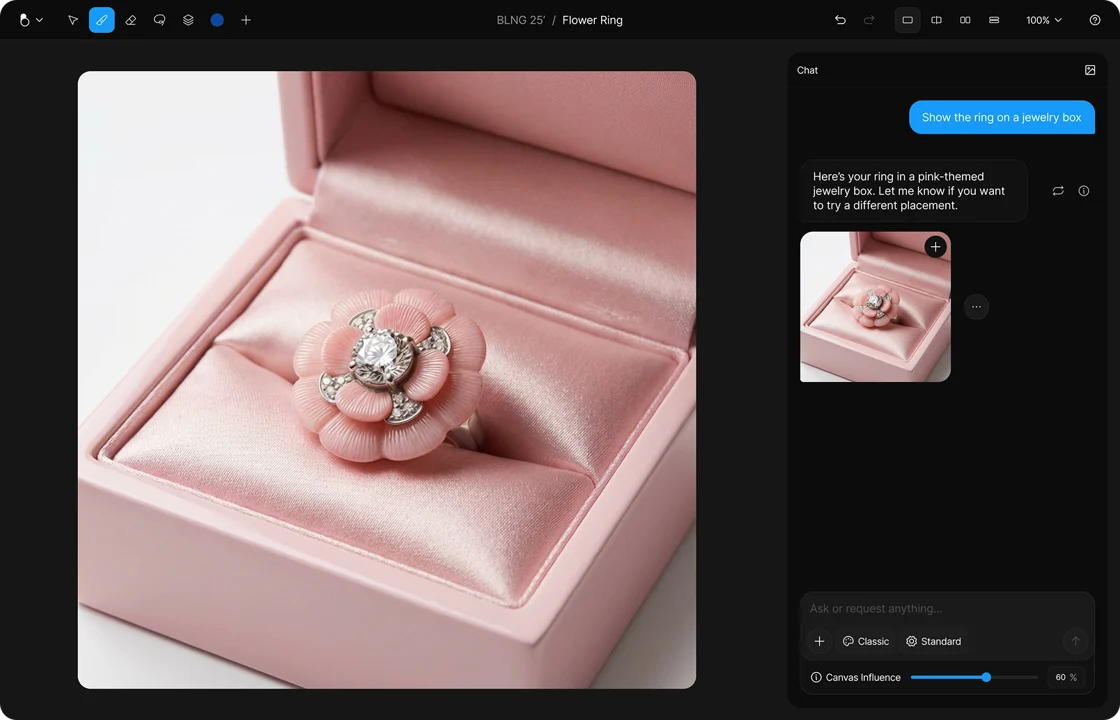
Task: Click the plus icon in the top toolbar
Action: tap(246, 20)
